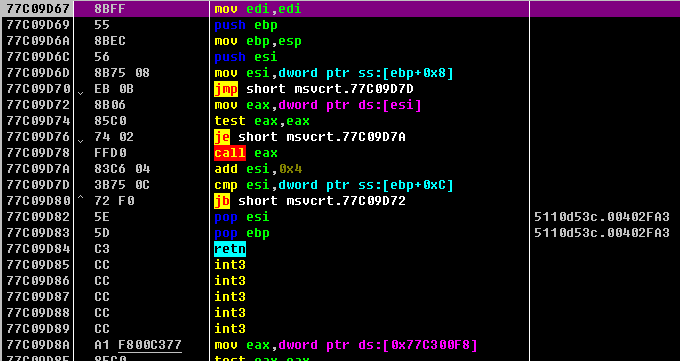The height and width of the screenshot is (361, 680).
Task: Select 'cmp esi,dword ptr ss:[ebp+0xC]' instruction
Action: pos(334,185)
